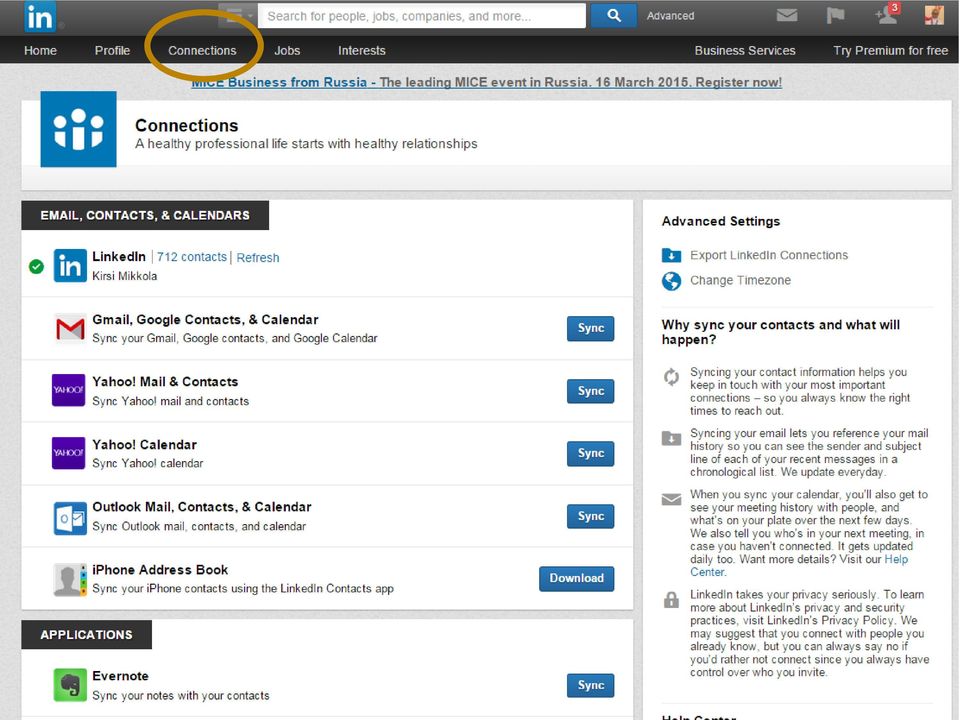Click the Outlook Mail, Contacts, & Calendar title
Viewport: 960px width, 720px height.
coord(202,507)
